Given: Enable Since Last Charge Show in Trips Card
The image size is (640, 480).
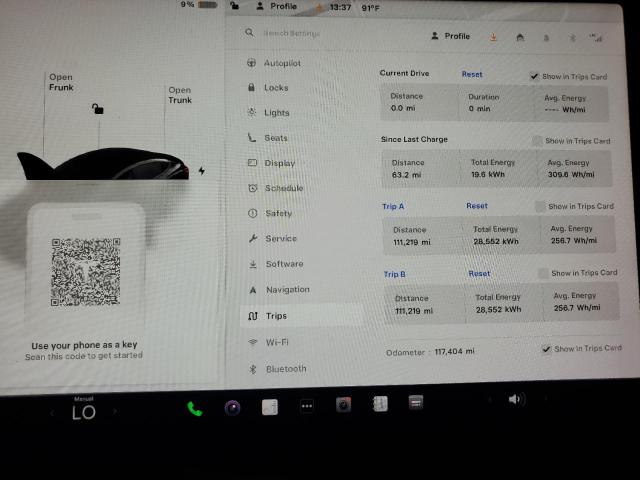Looking at the screenshot, I should tap(538, 141).
